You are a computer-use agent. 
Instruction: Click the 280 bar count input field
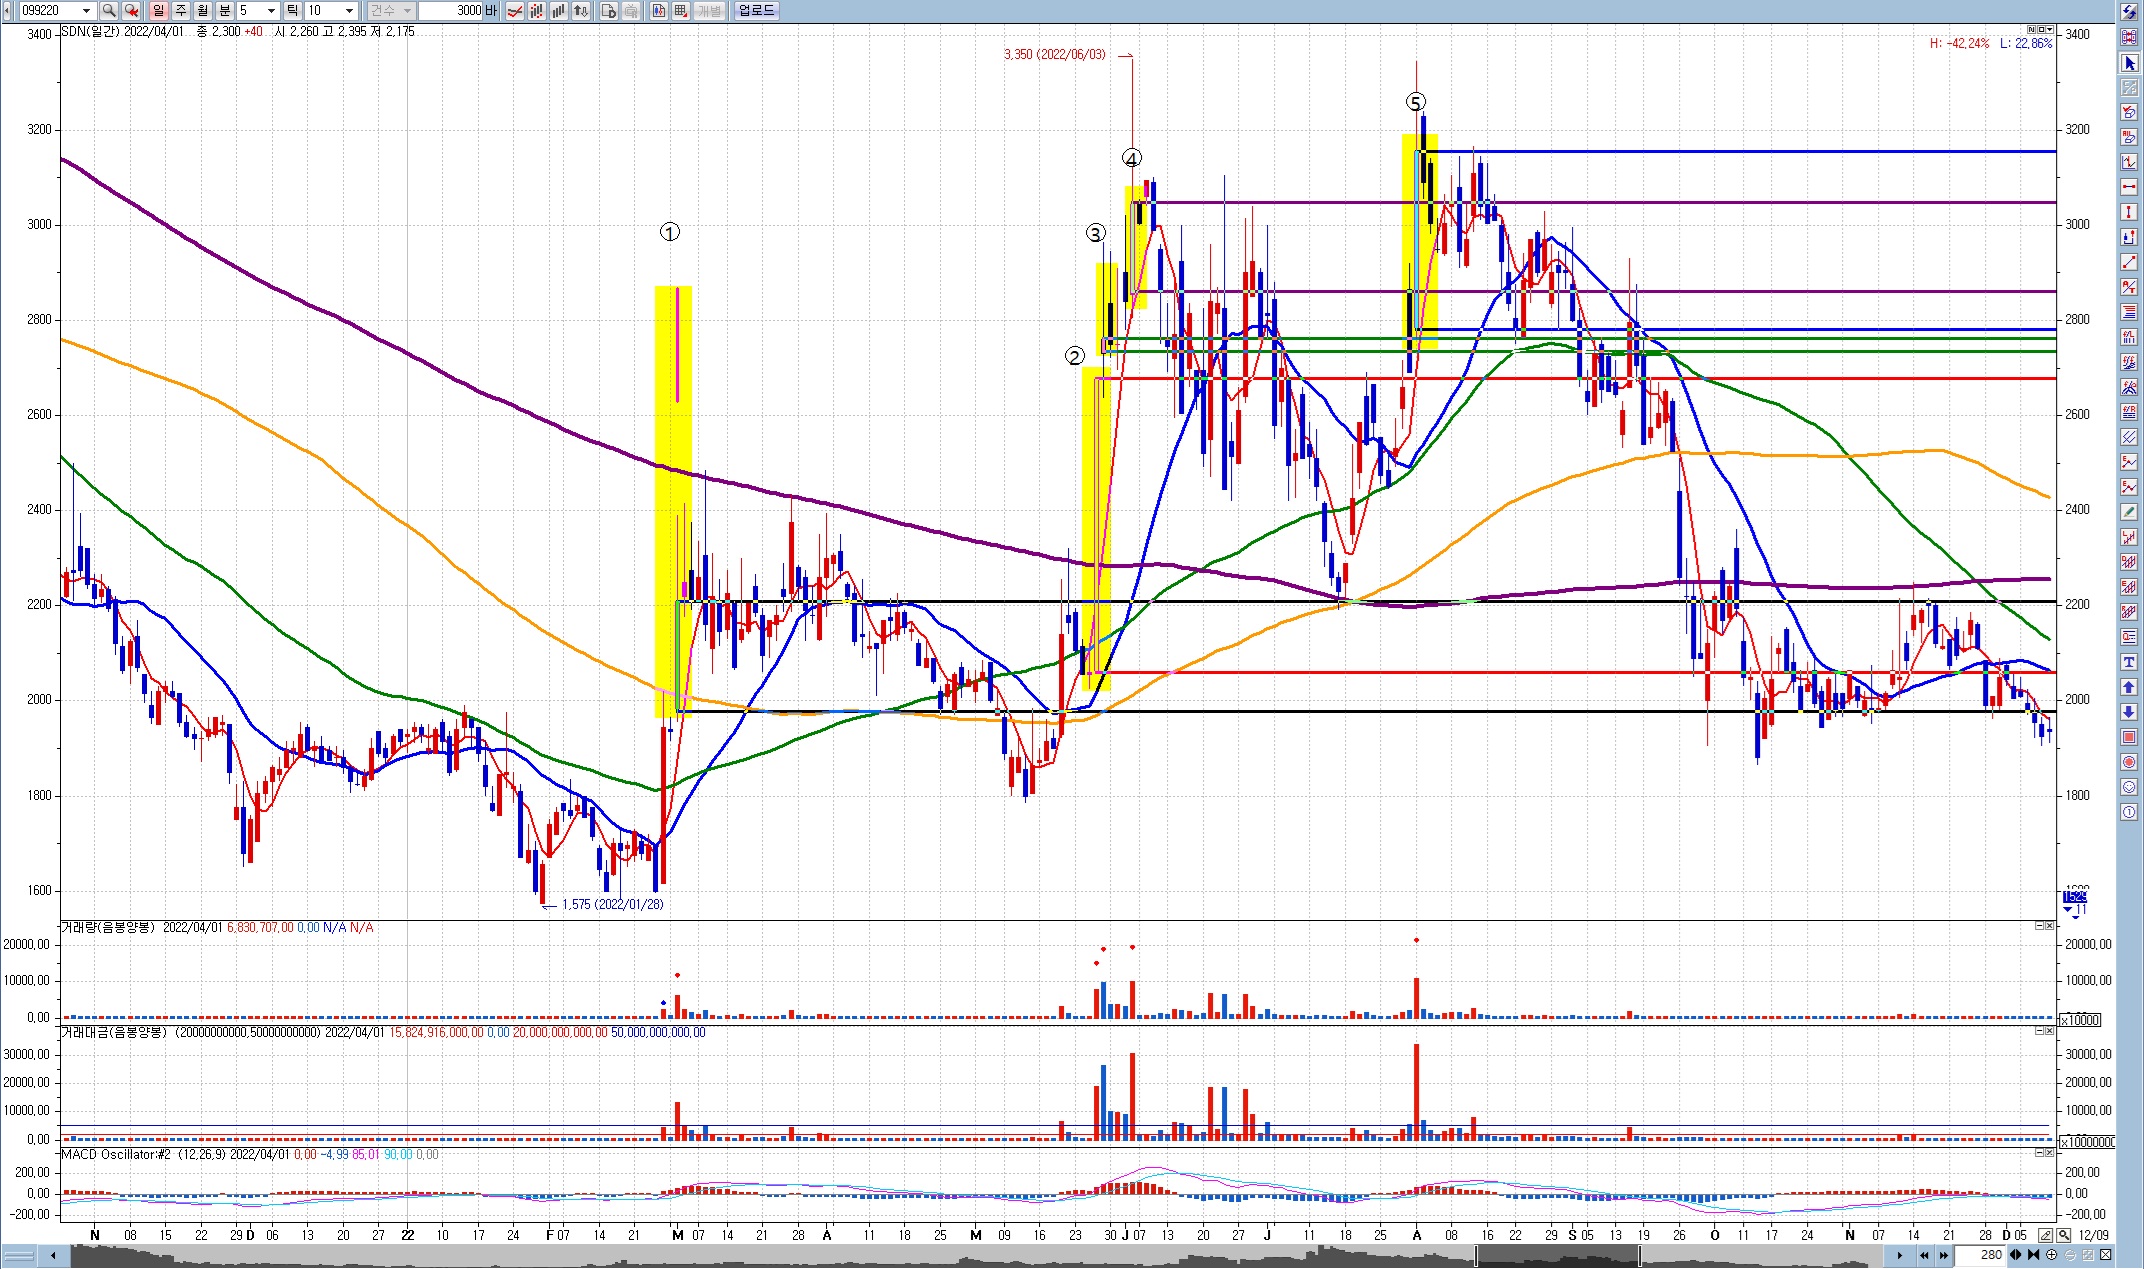click(1982, 1255)
